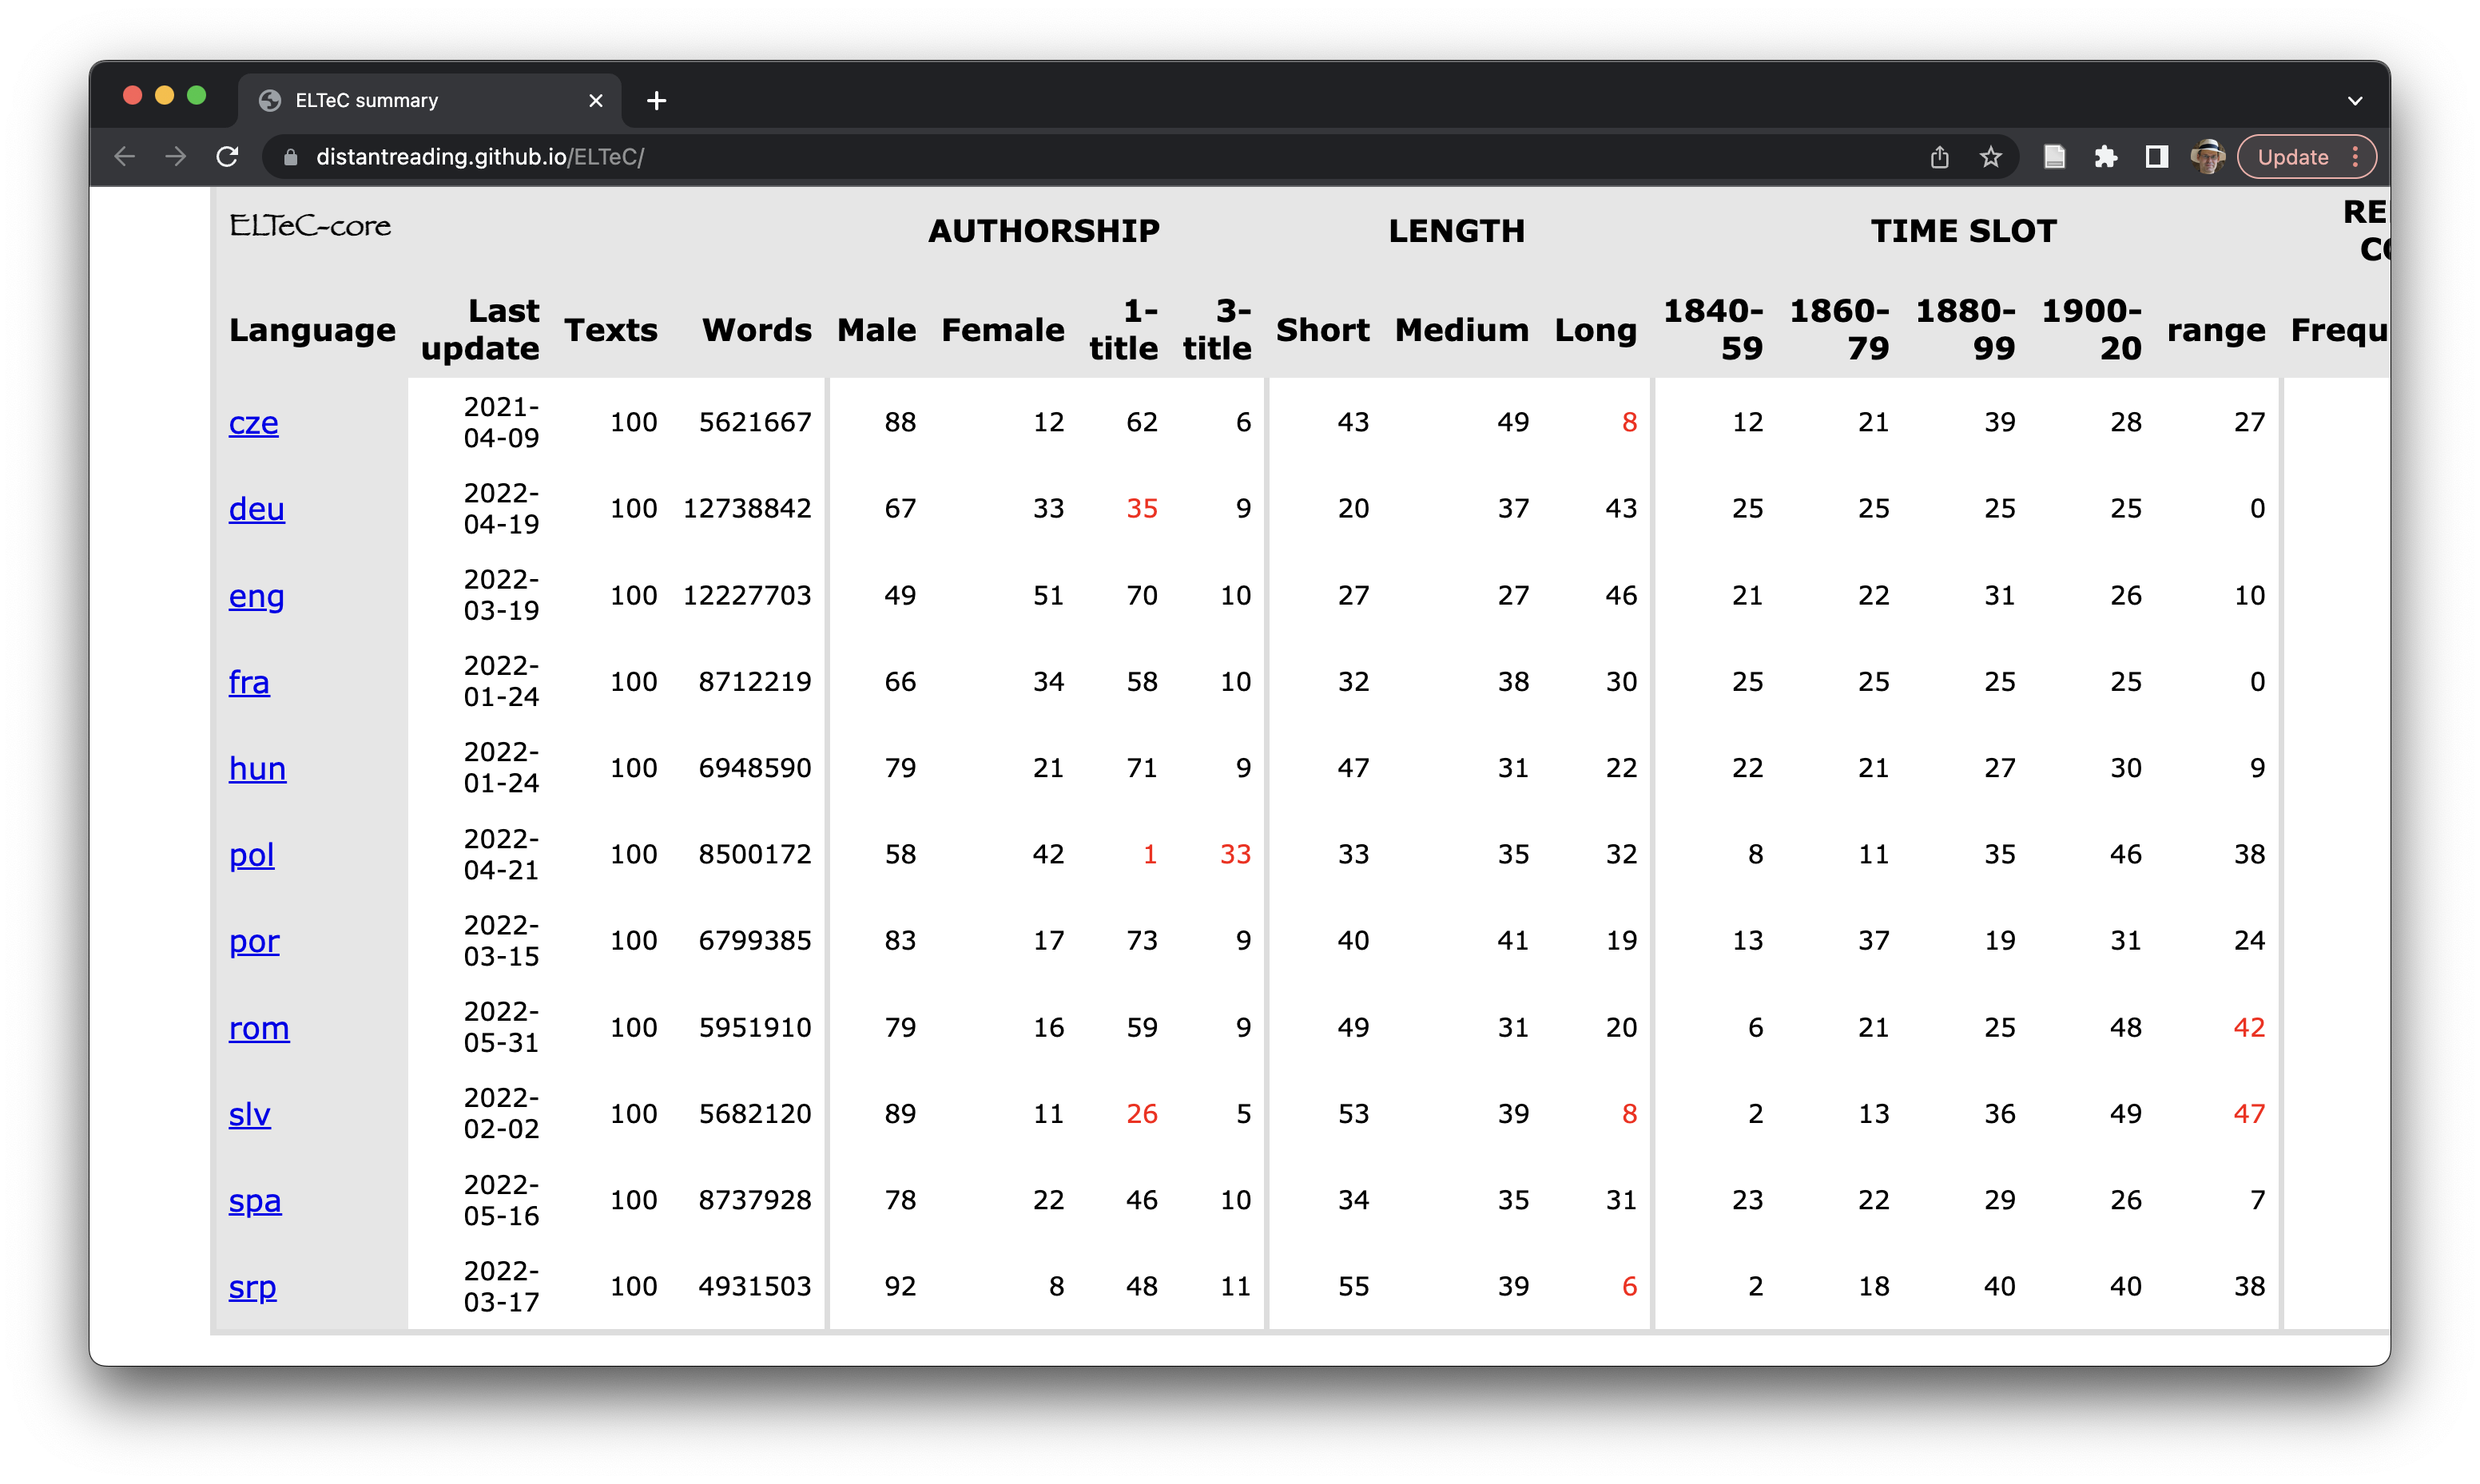
Task: Open the deu language link
Action: [256, 509]
